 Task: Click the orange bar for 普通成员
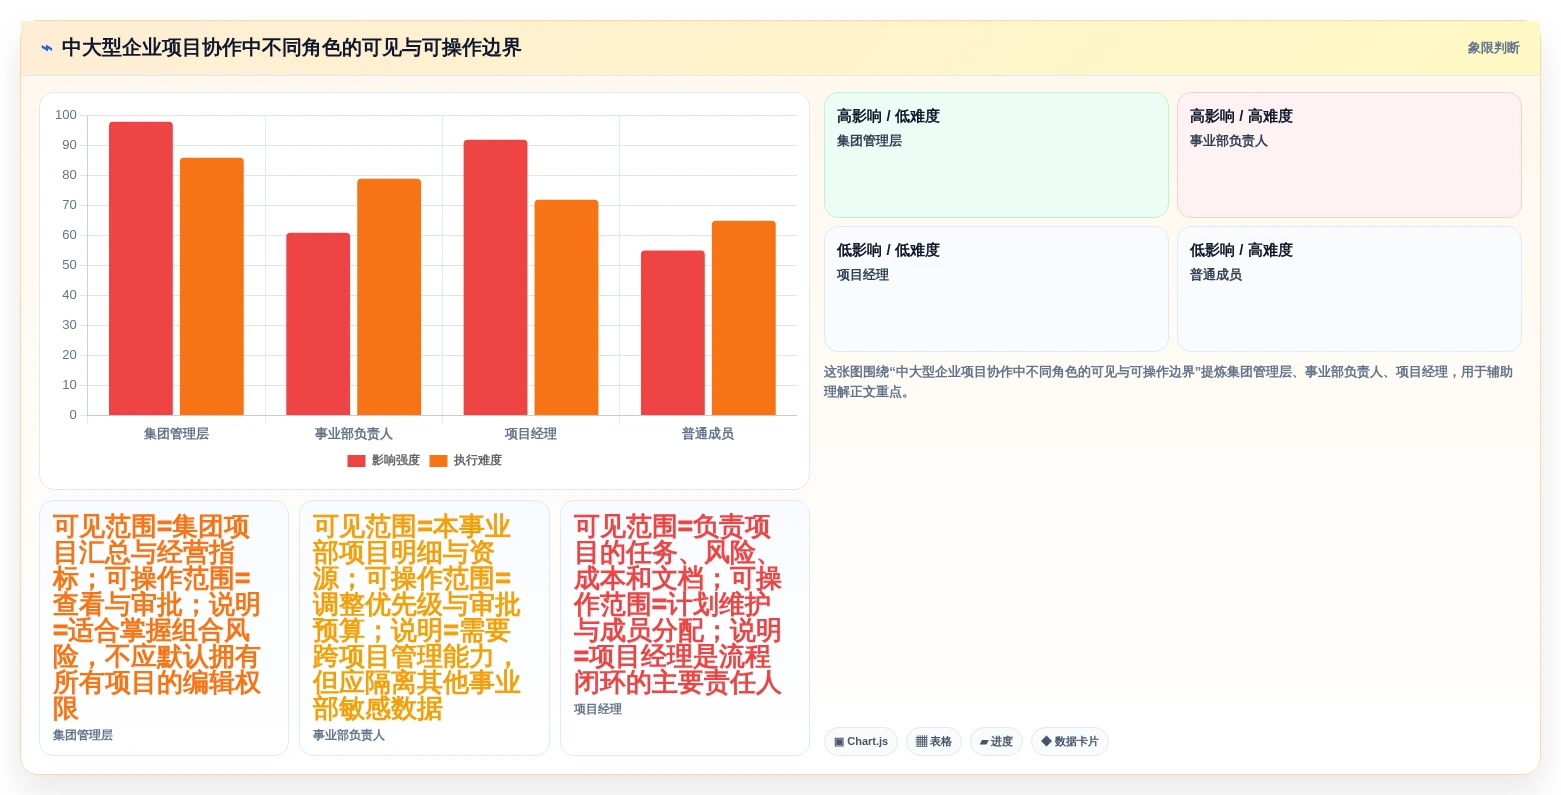(744, 318)
